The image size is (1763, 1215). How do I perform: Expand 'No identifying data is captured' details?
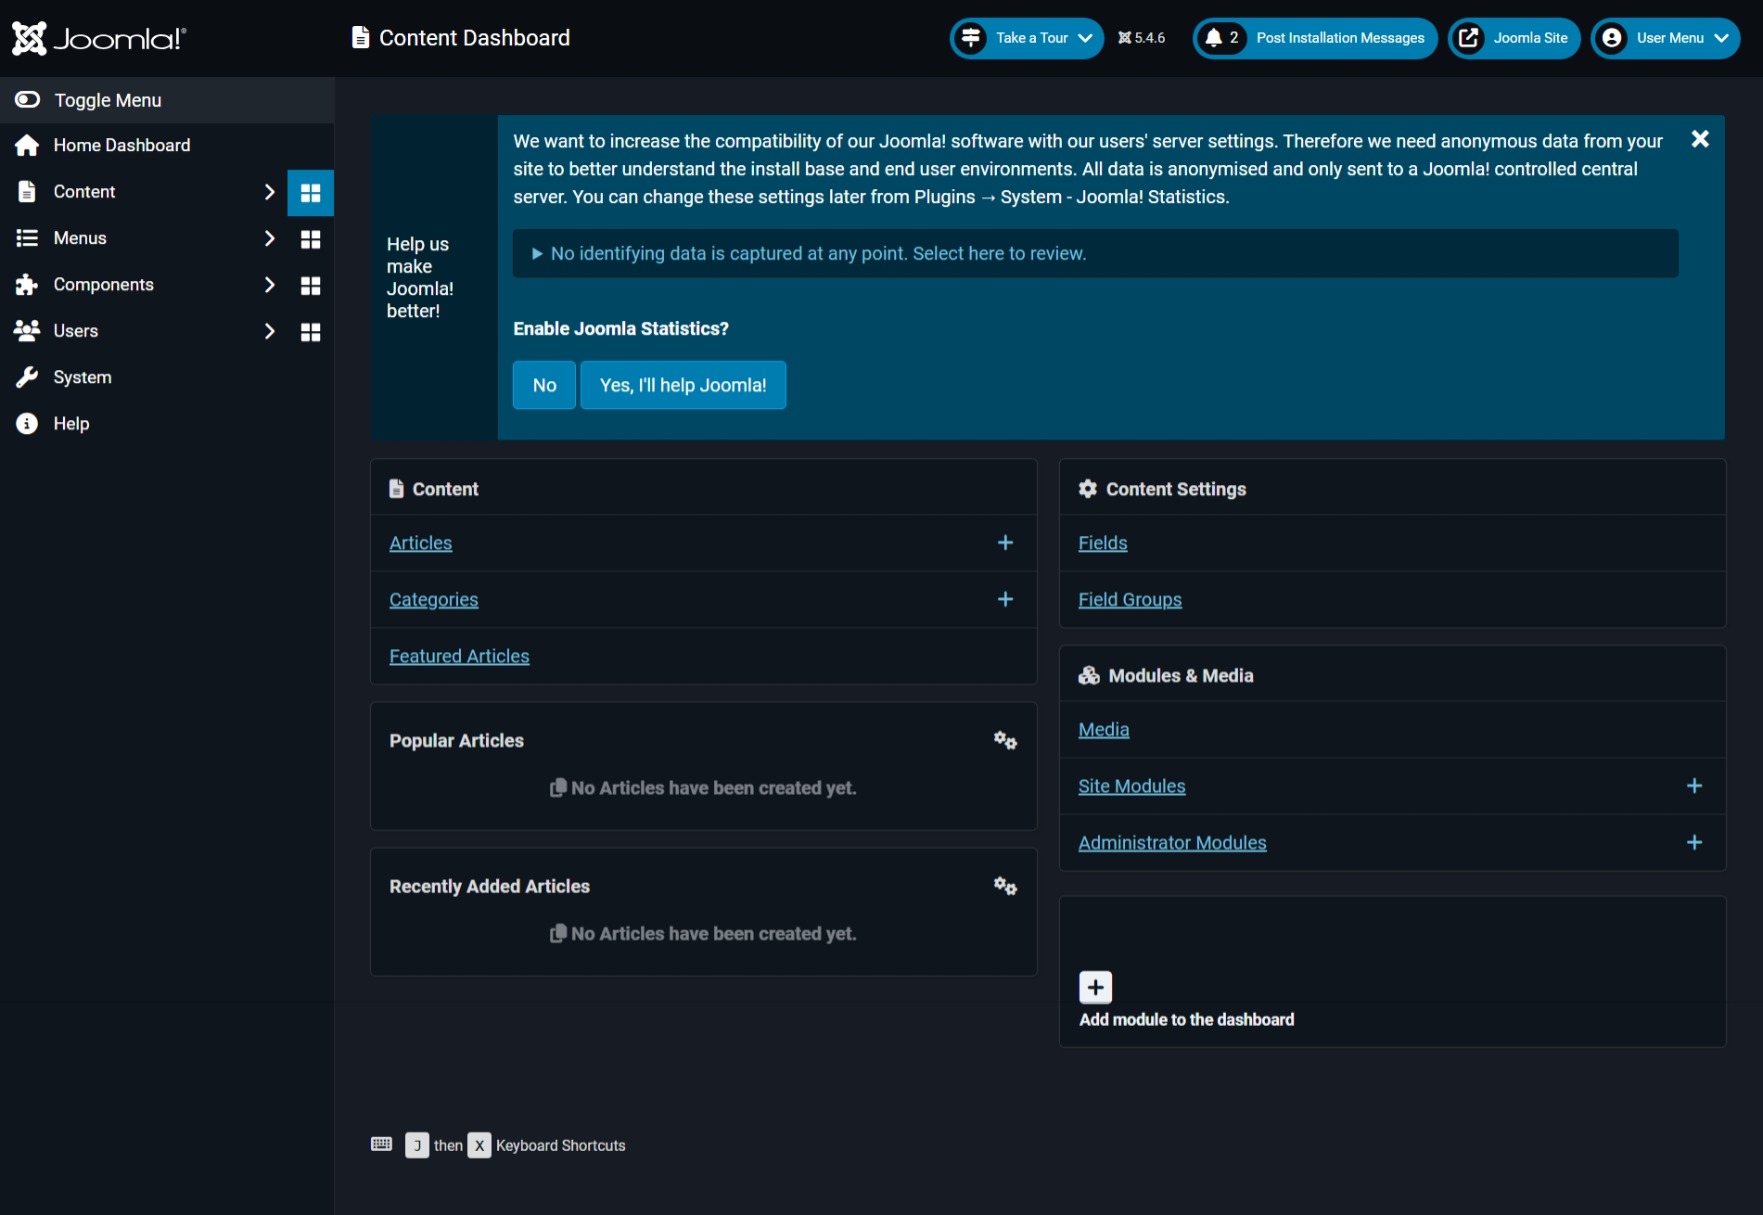[x=1095, y=253]
